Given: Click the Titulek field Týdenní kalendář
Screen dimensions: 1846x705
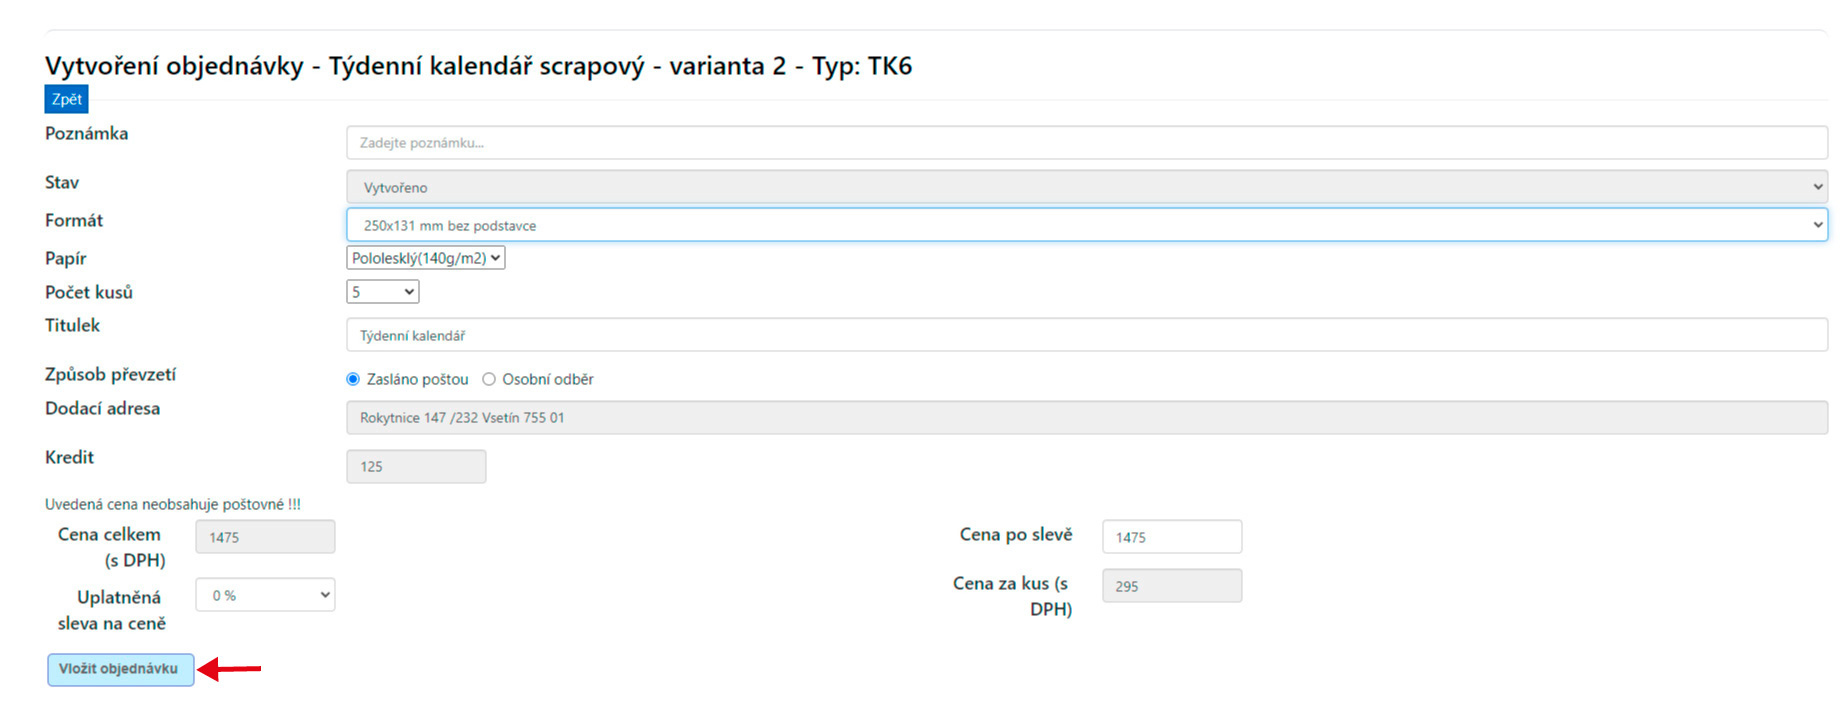Looking at the screenshot, I should click(x=1087, y=335).
